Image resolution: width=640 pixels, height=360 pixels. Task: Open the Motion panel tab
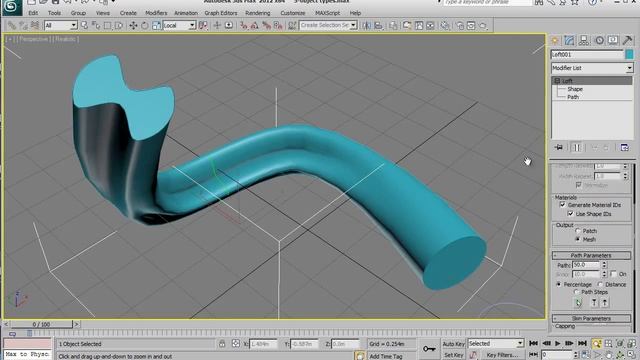[x=599, y=40]
